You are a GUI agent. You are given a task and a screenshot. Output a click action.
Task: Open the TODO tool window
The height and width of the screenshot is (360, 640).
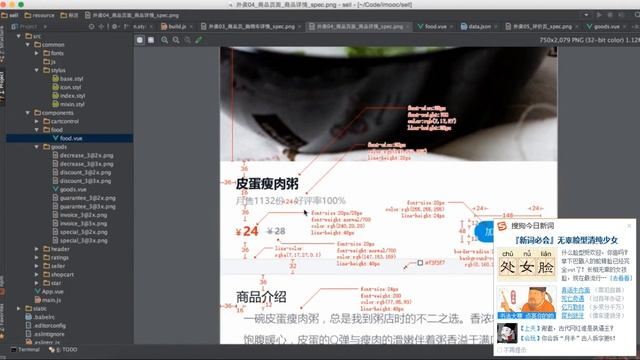tap(63, 349)
